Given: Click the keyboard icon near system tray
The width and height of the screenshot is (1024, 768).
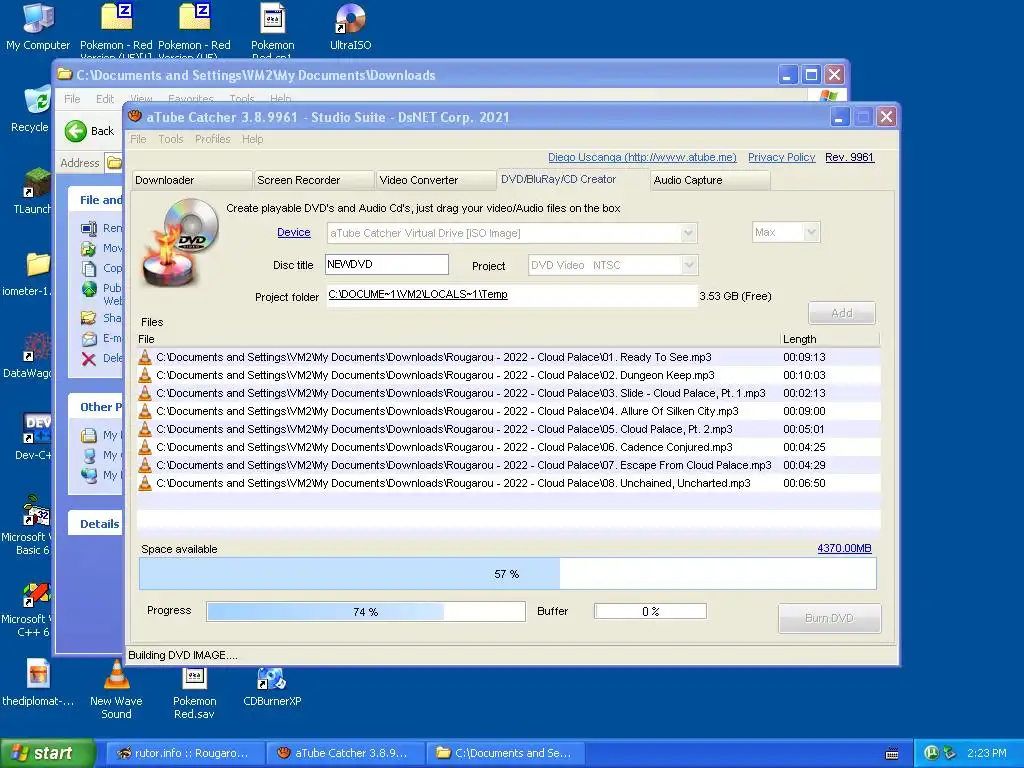Looking at the screenshot, I should click(x=891, y=754).
